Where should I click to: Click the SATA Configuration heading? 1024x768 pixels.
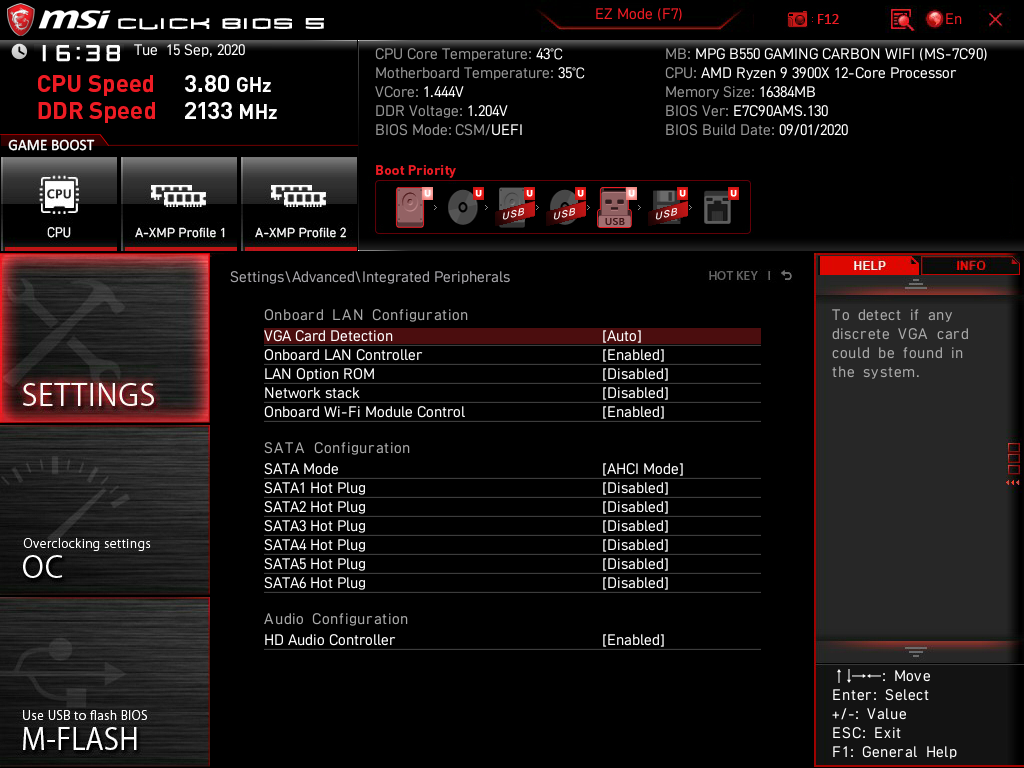pos(337,448)
